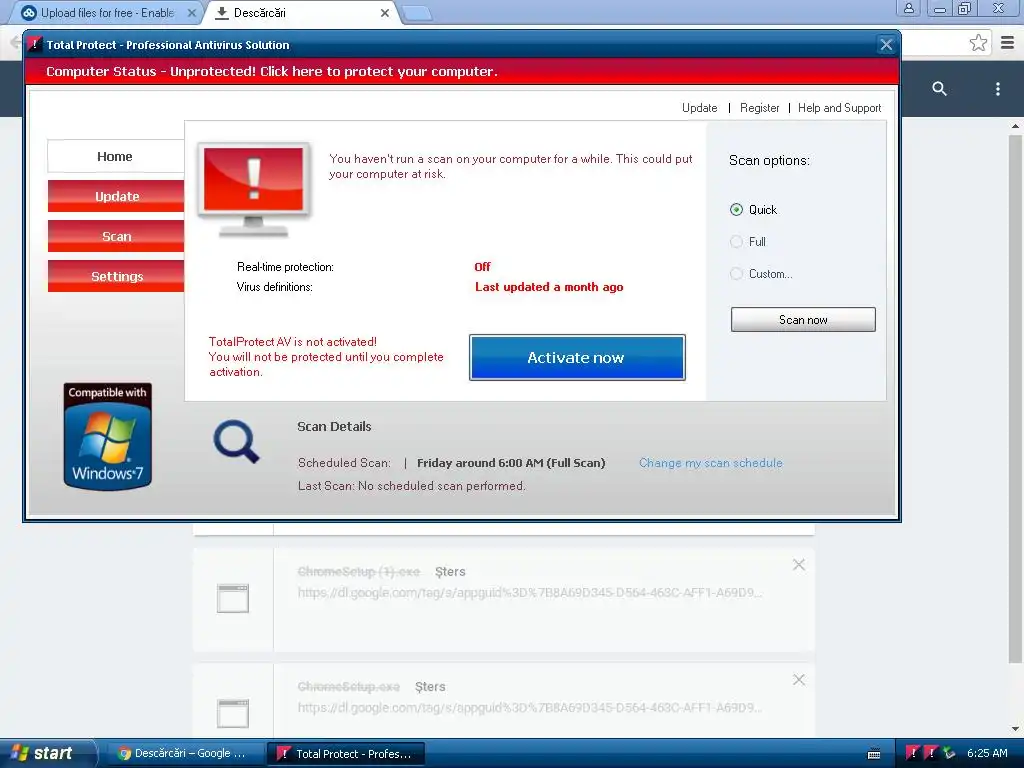
Task: Remove ChromeSetup (1).exe entry with its X
Action: point(798,565)
